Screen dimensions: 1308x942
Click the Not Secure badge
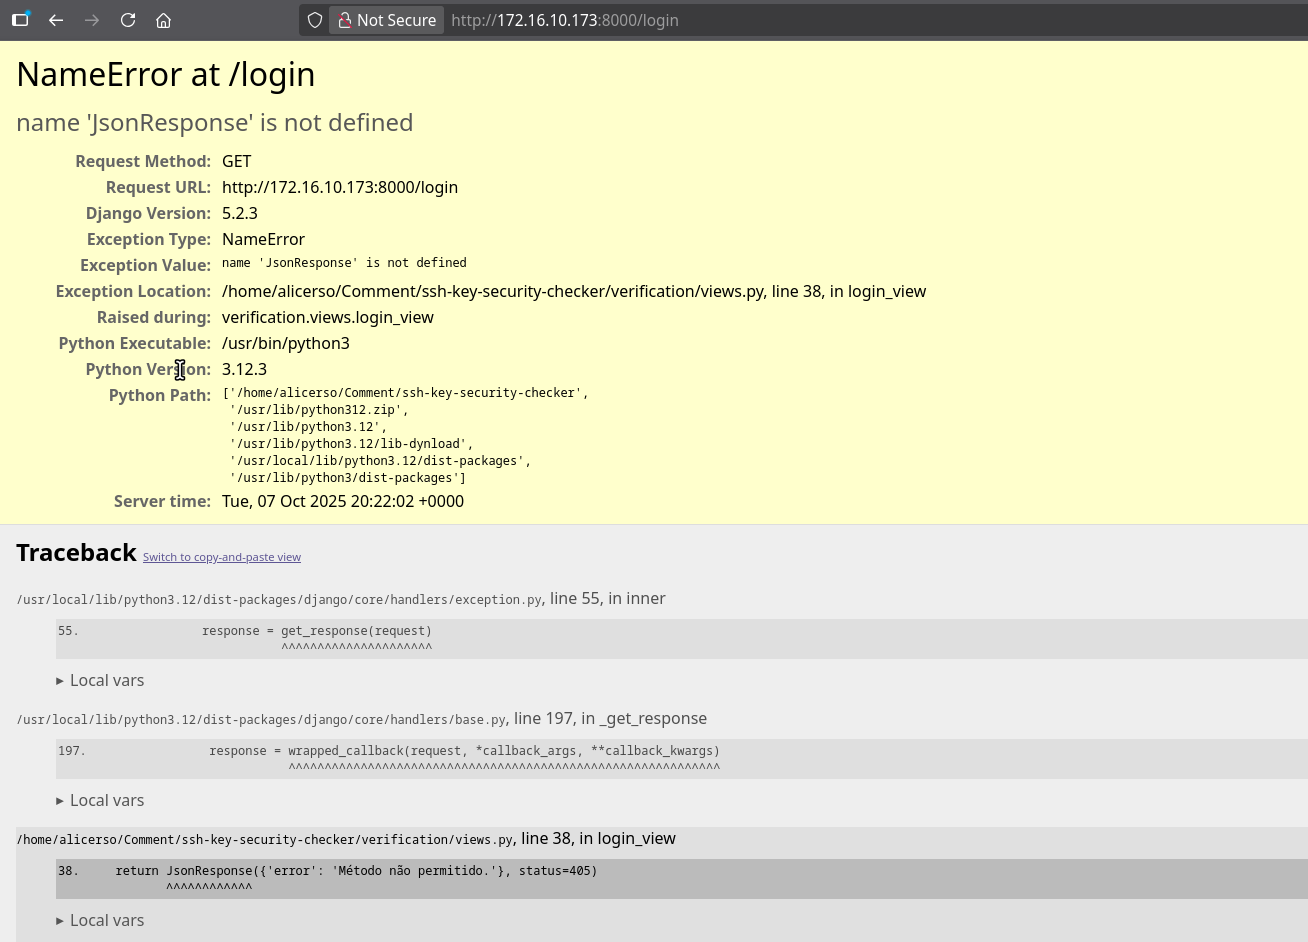point(396,20)
